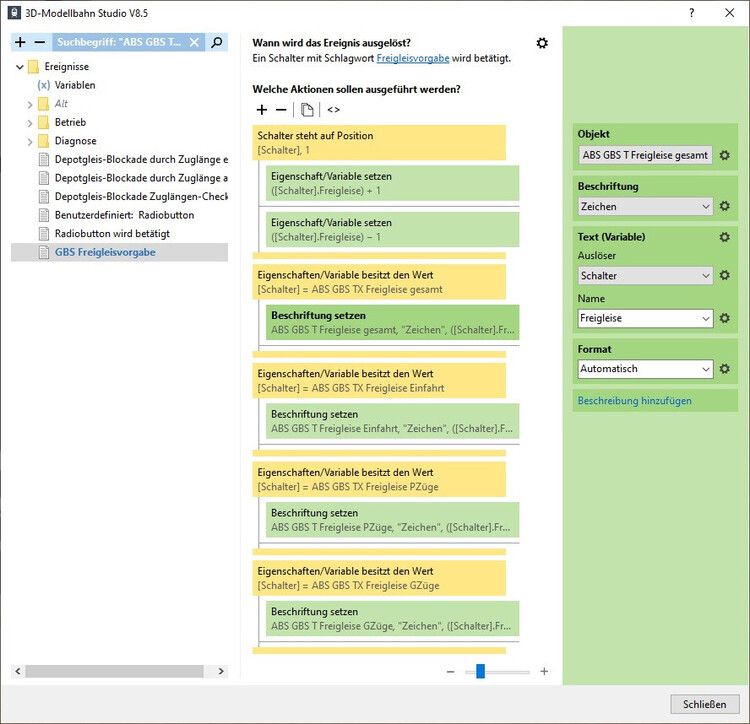Click the copy actions icon in action toolbar
This screenshot has height=724, width=750.
307,109
